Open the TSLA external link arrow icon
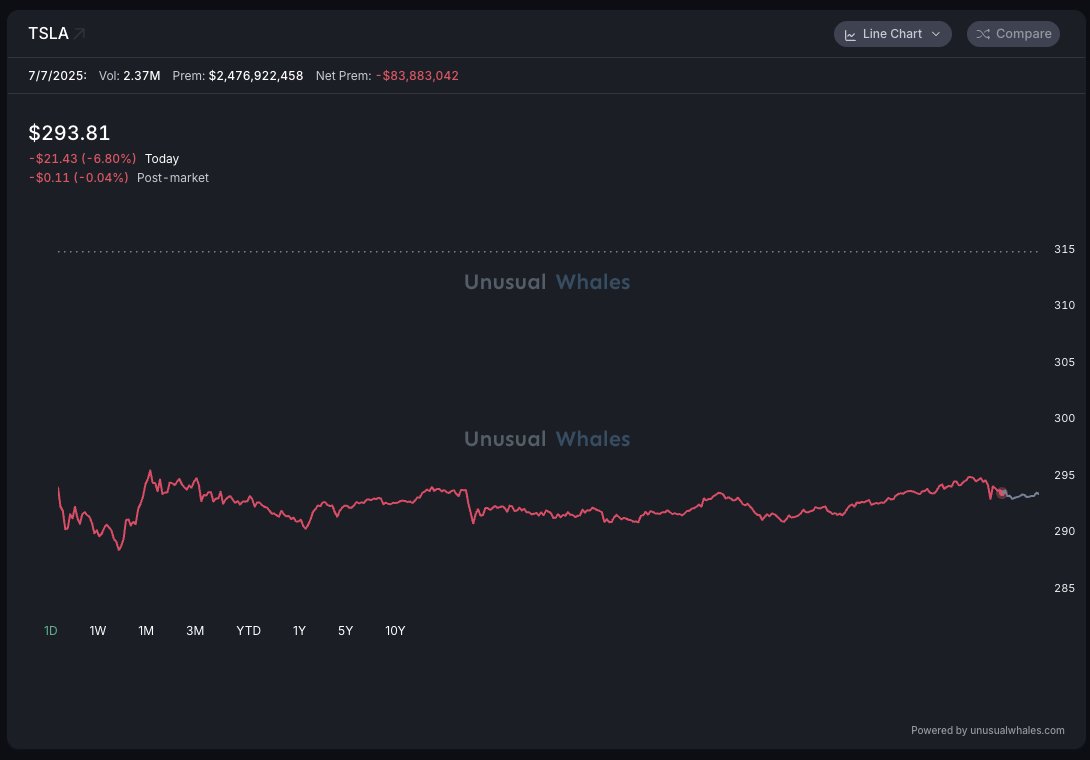 pyautogui.click(x=79, y=33)
